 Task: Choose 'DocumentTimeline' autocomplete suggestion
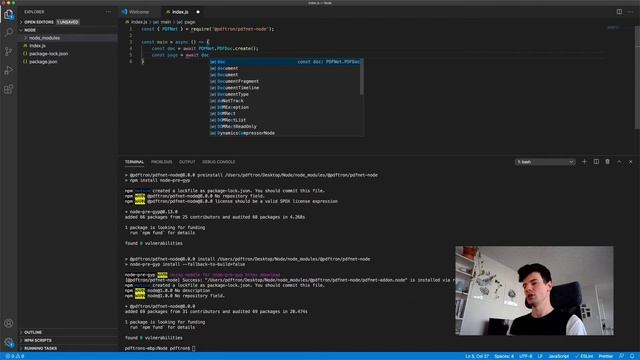point(285,88)
